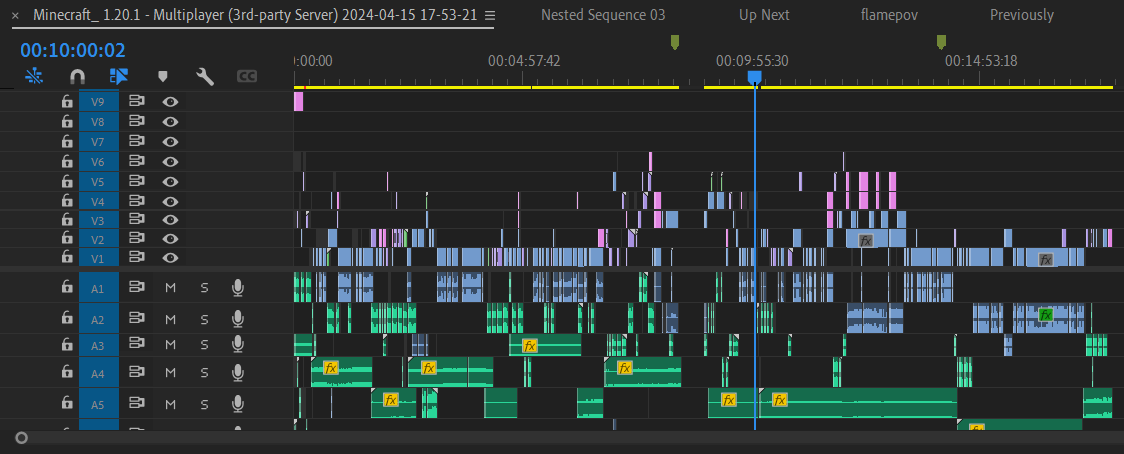Click the playhead timecode 00:10:00:02
Viewport: 1124px width, 454px height.
pyautogui.click(x=73, y=50)
